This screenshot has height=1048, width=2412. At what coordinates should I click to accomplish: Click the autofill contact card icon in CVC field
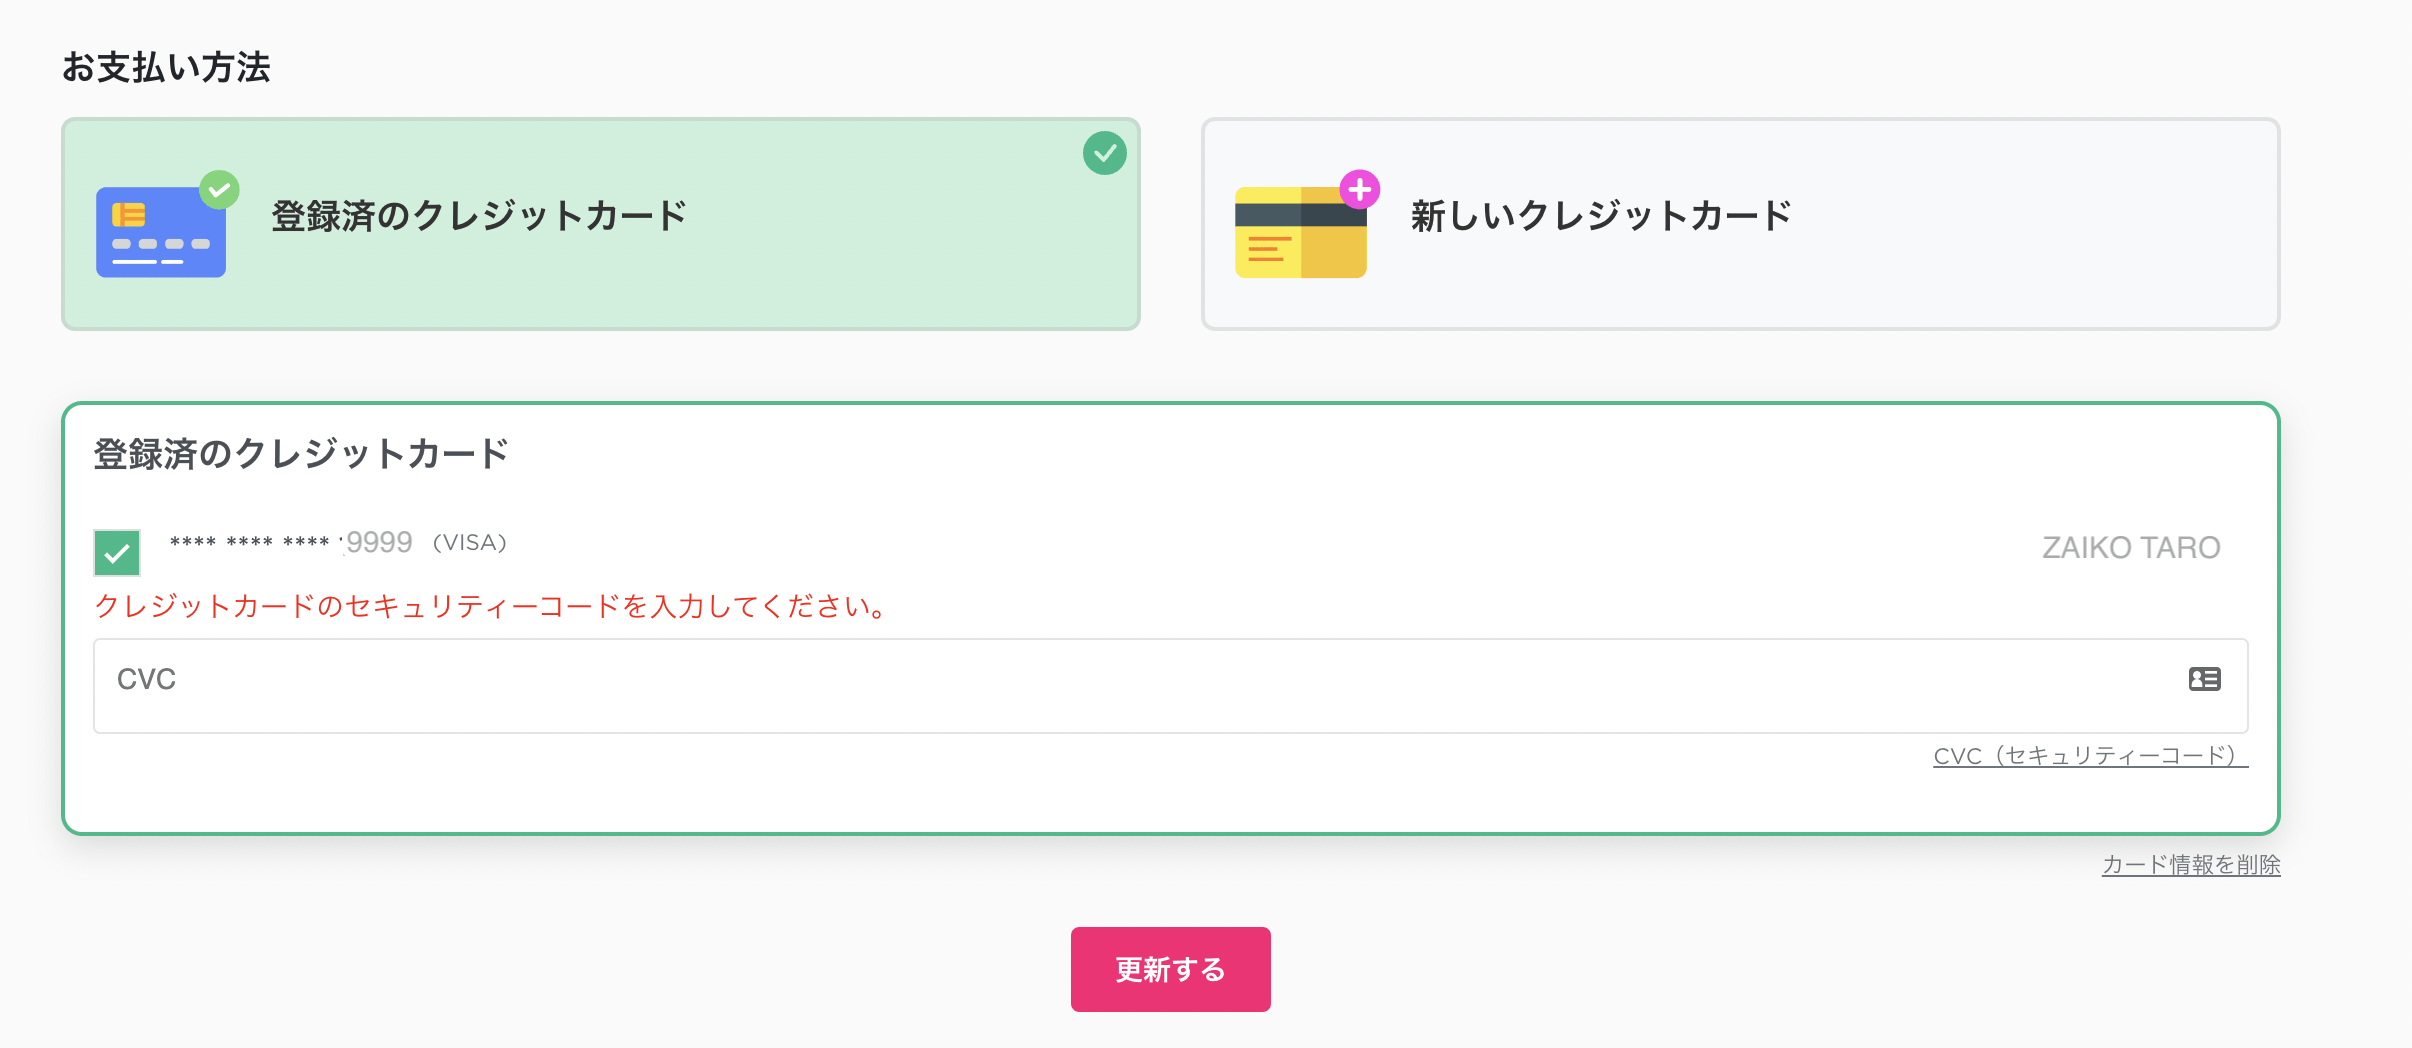click(2205, 679)
